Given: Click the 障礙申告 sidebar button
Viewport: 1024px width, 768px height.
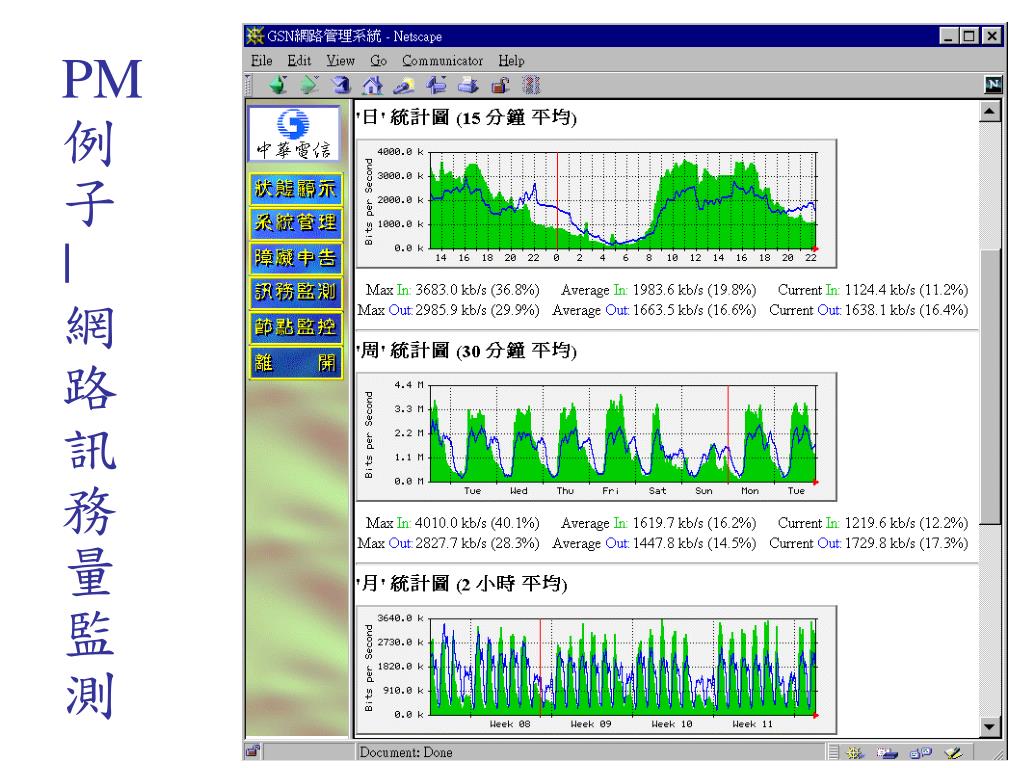Looking at the screenshot, I should tap(295, 258).
